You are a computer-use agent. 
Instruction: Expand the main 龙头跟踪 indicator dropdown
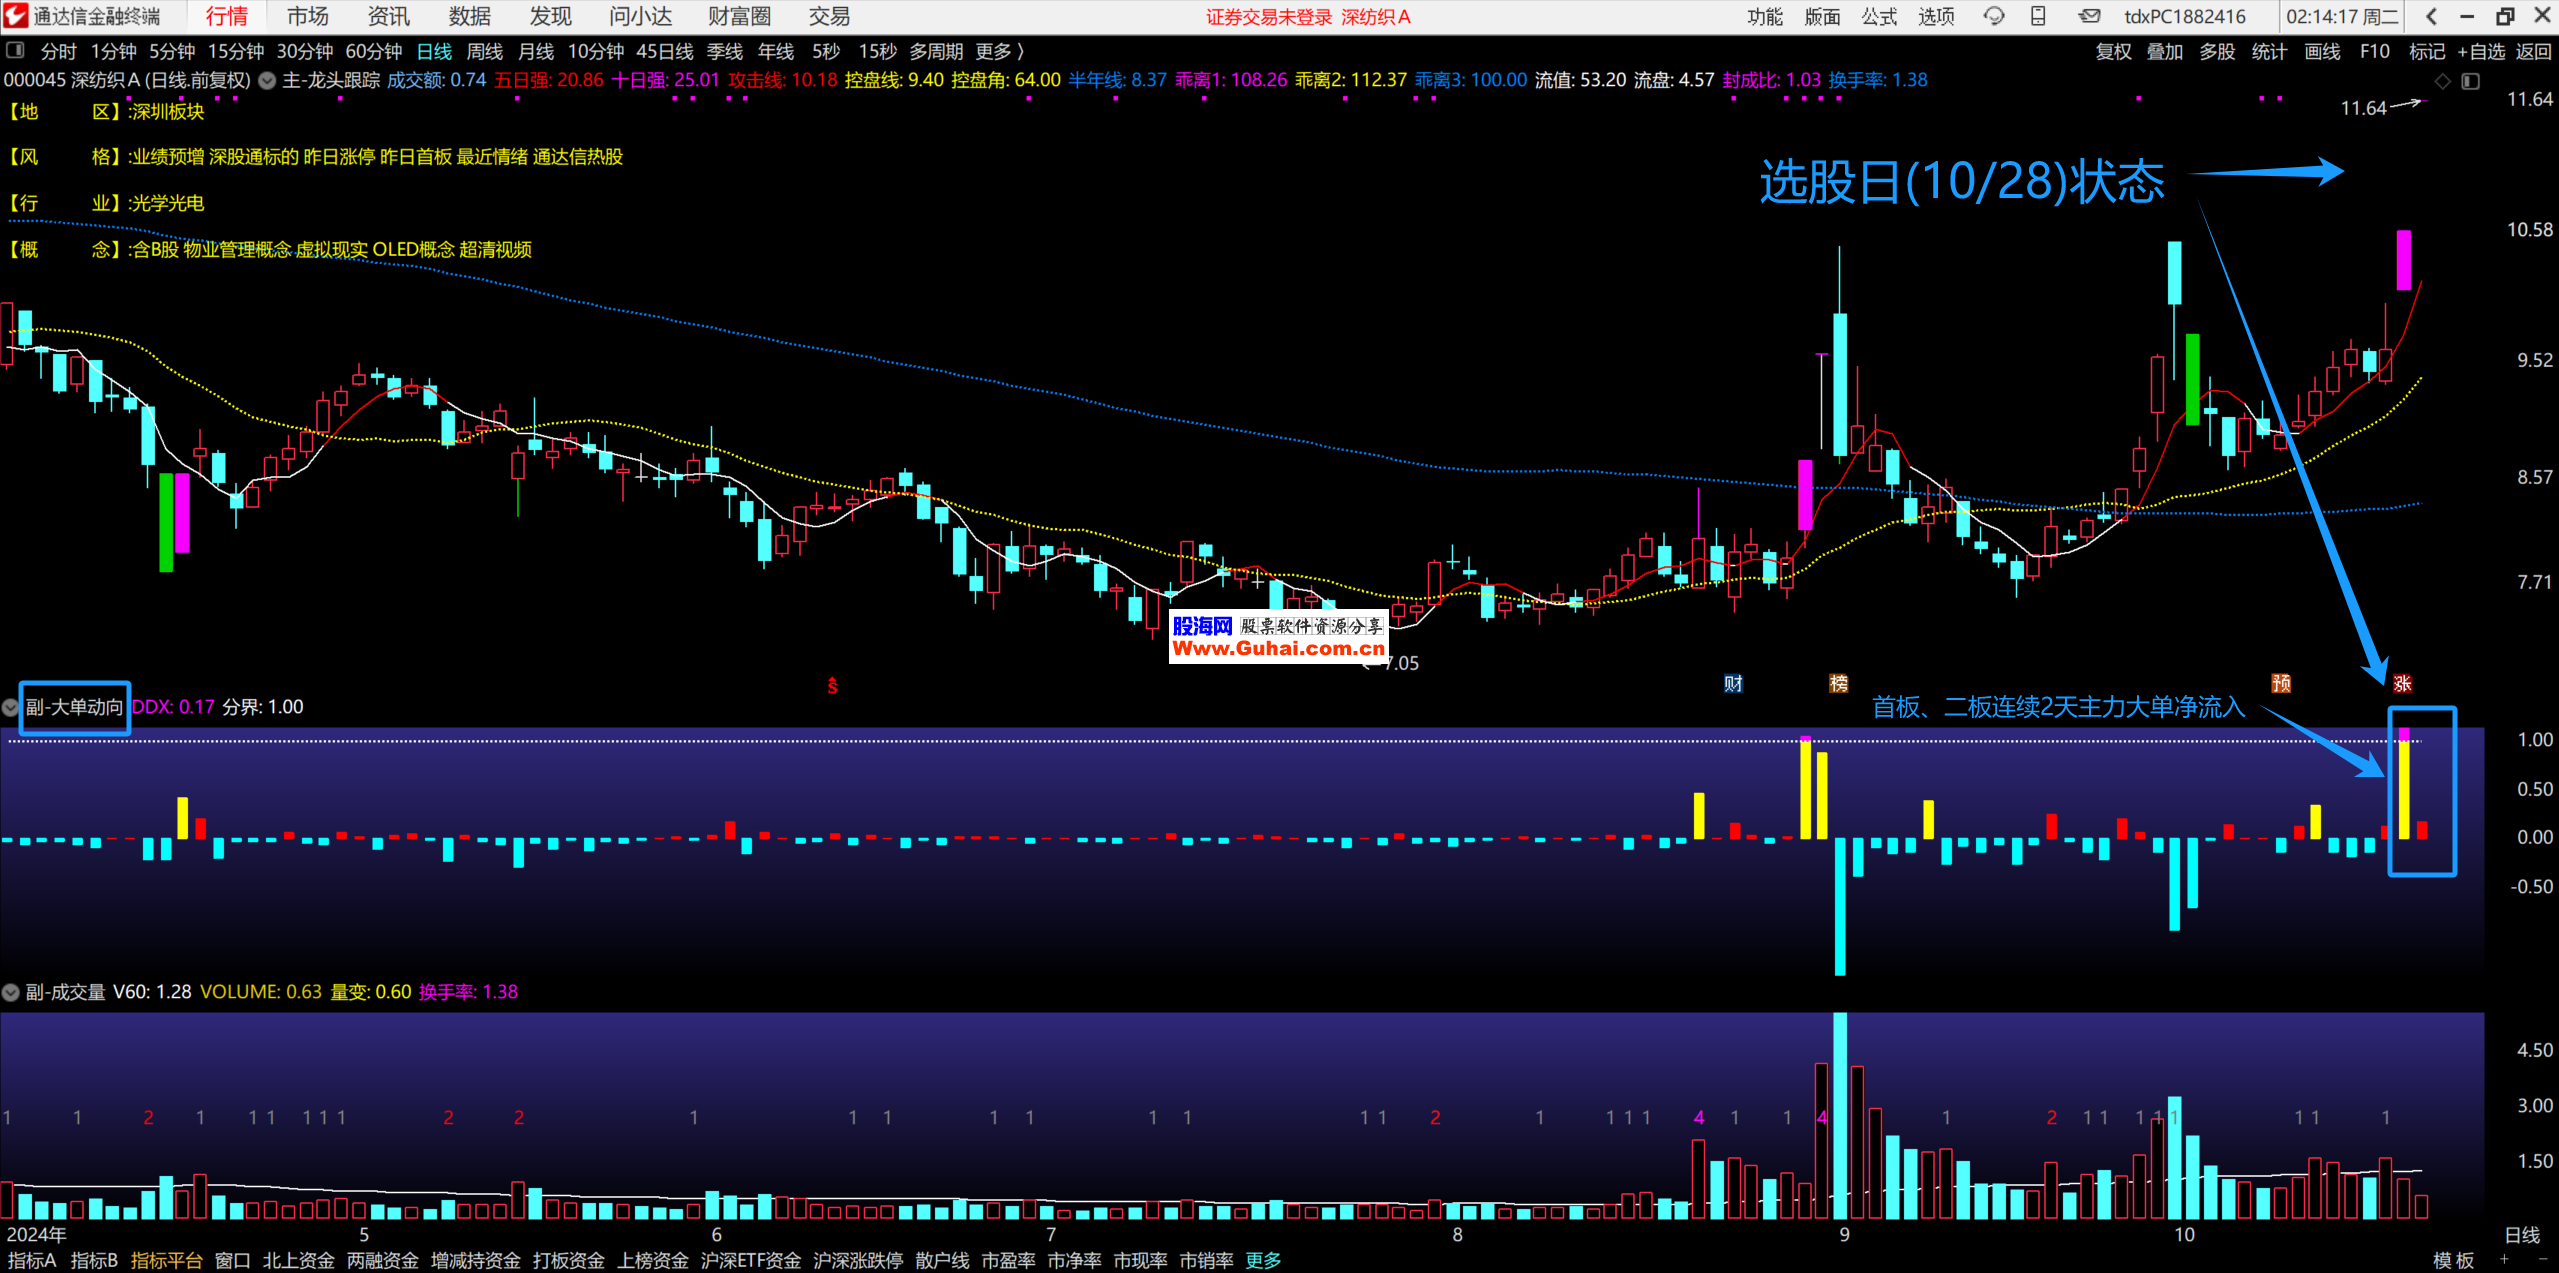[268, 81]
